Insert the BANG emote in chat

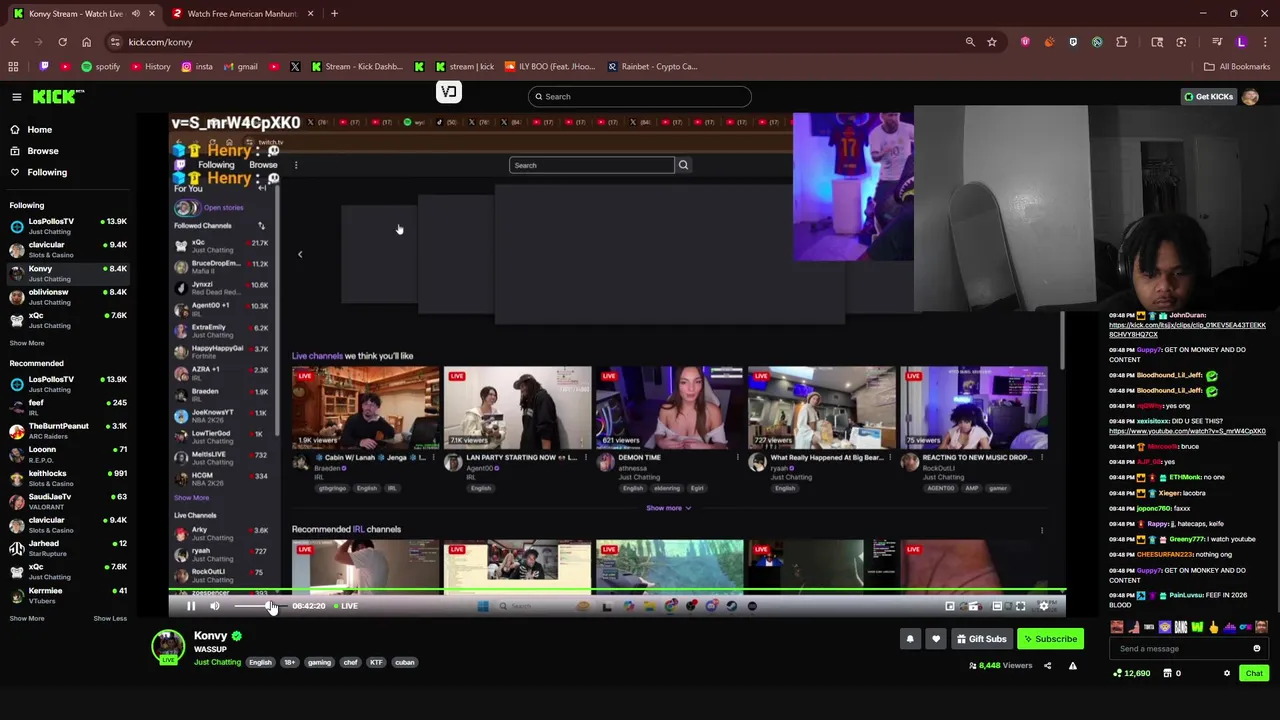tap(1181, 628)
